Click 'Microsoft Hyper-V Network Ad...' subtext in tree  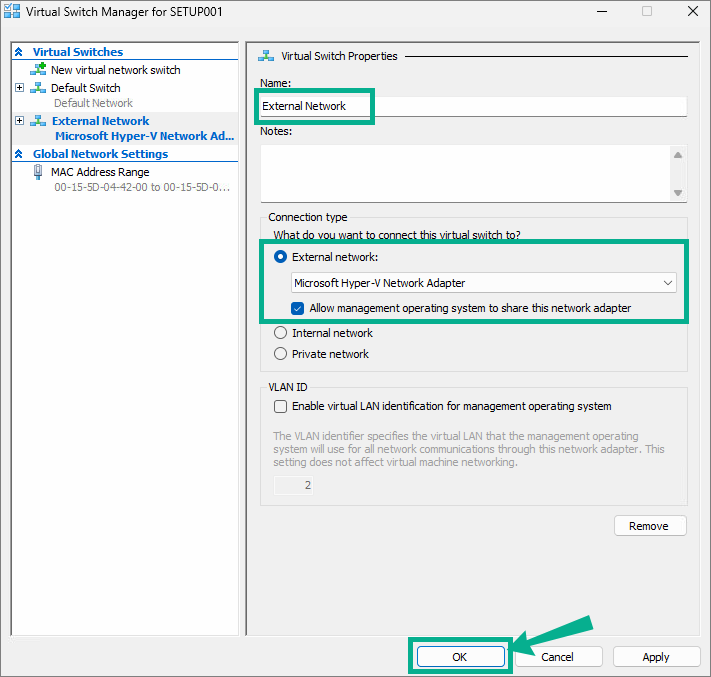click(145, 136)
